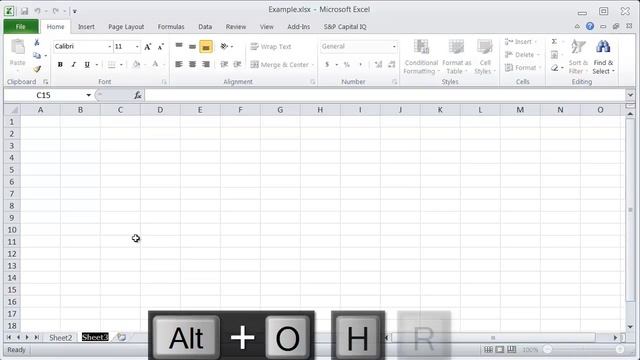Click the Paste icon
640x360 pixels.
[18, 48]
